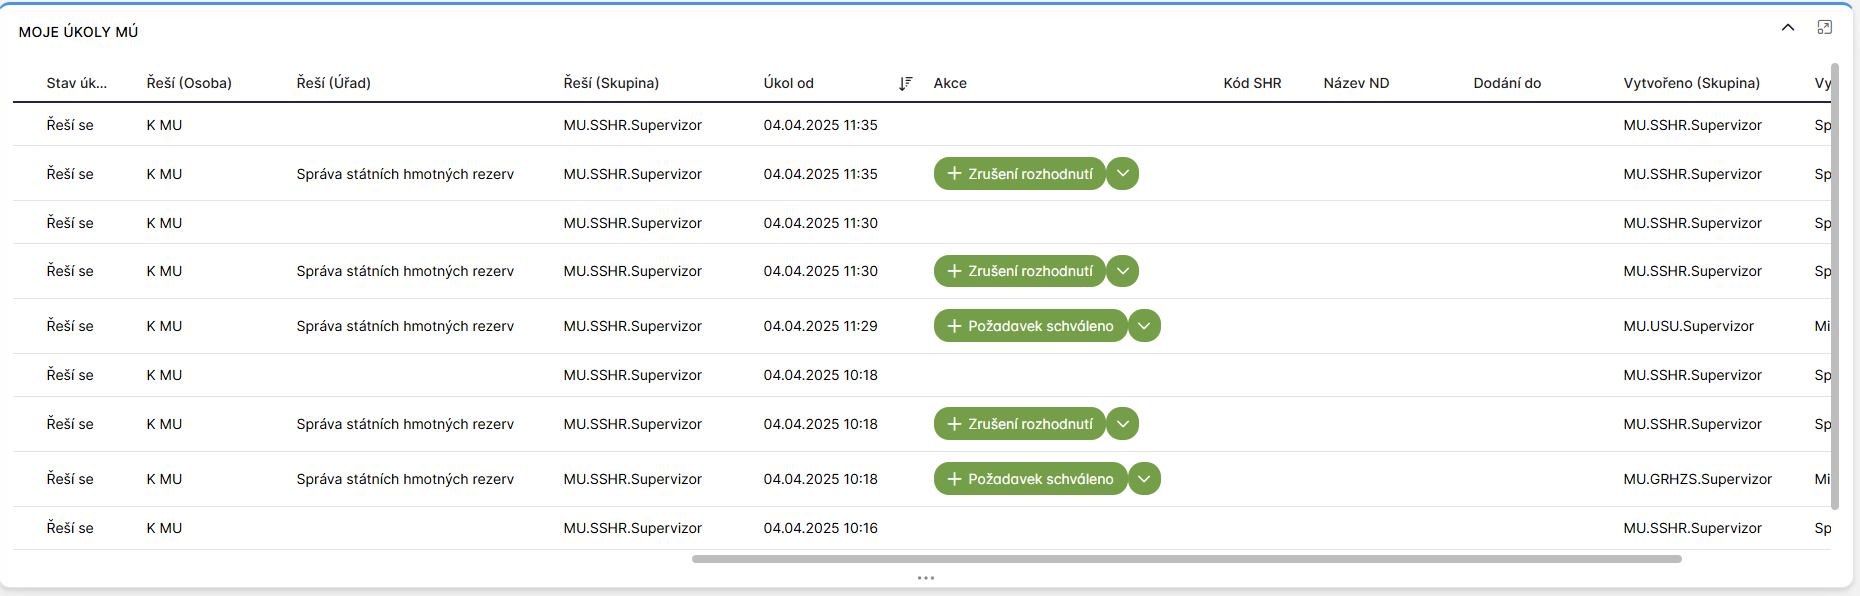
Task: Open panel in expanded window icon
Action: pyautogui.click(x=1825, y=28)
